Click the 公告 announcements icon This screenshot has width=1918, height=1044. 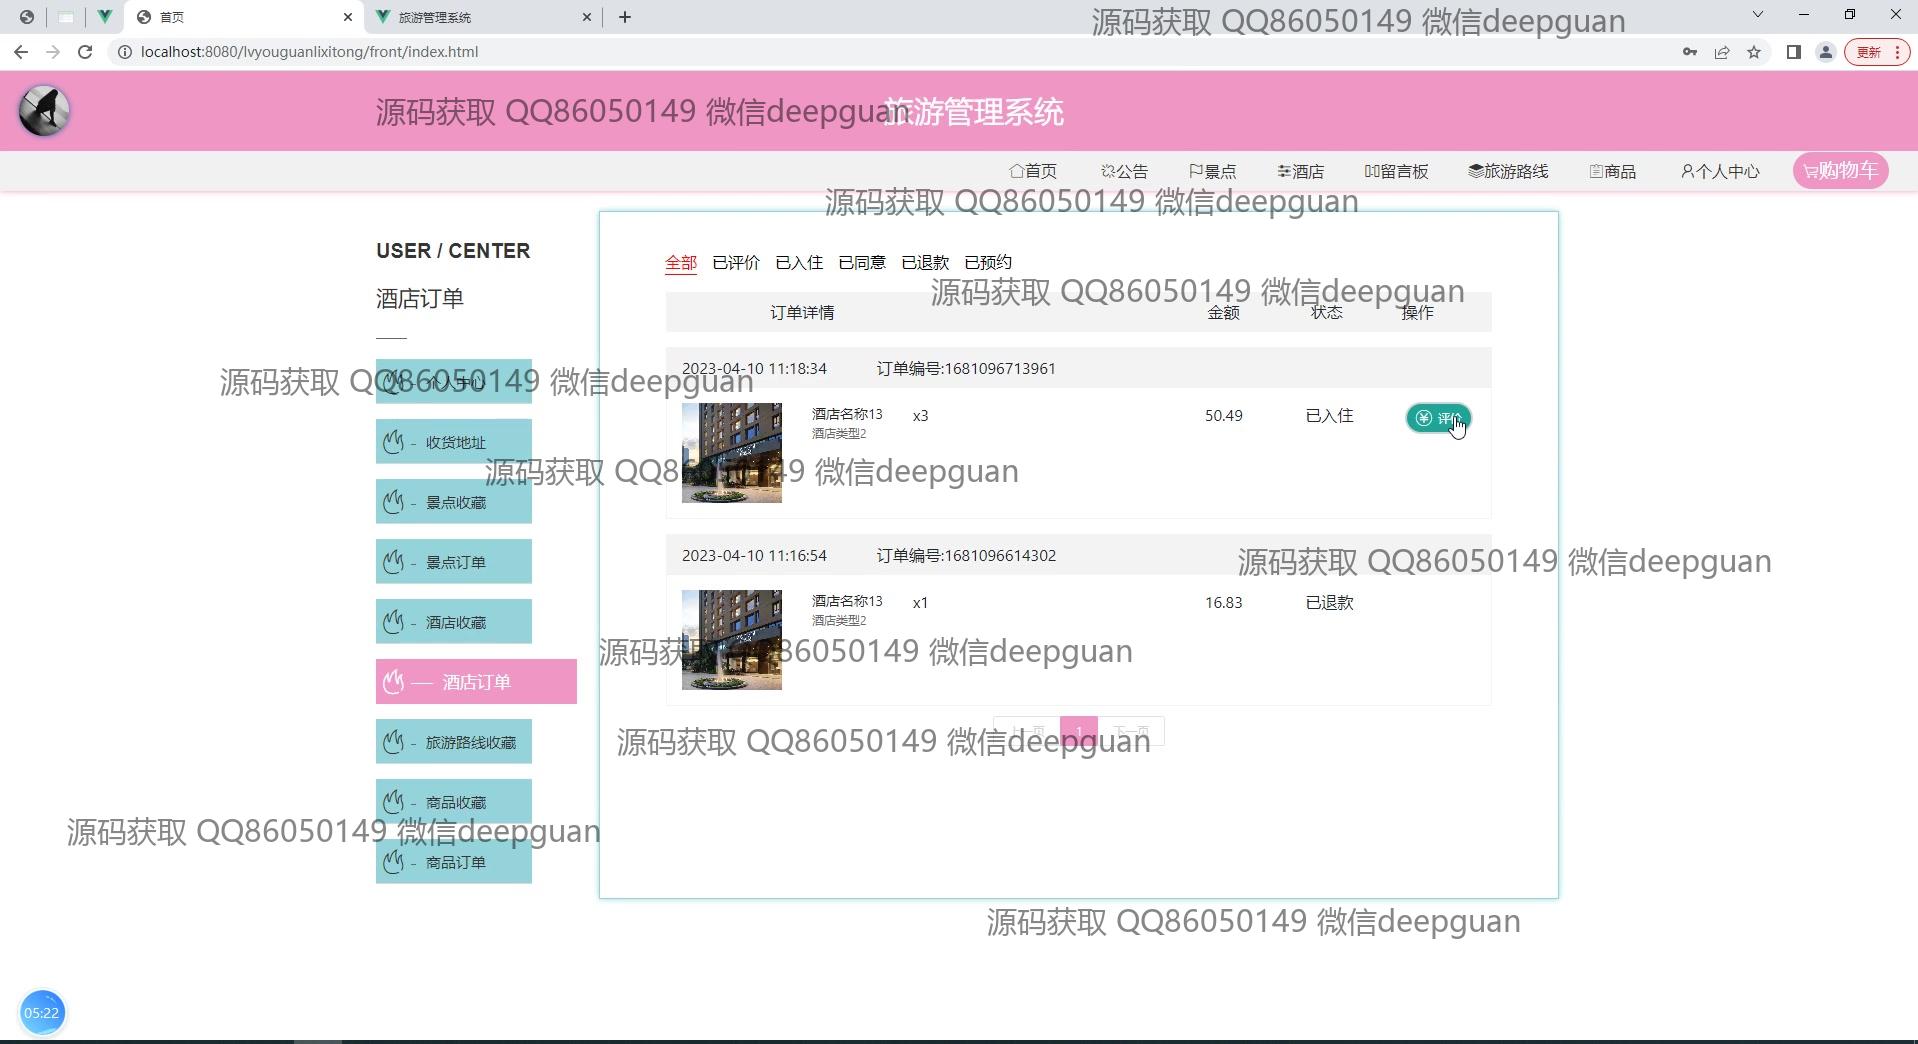click(1124, 171)
